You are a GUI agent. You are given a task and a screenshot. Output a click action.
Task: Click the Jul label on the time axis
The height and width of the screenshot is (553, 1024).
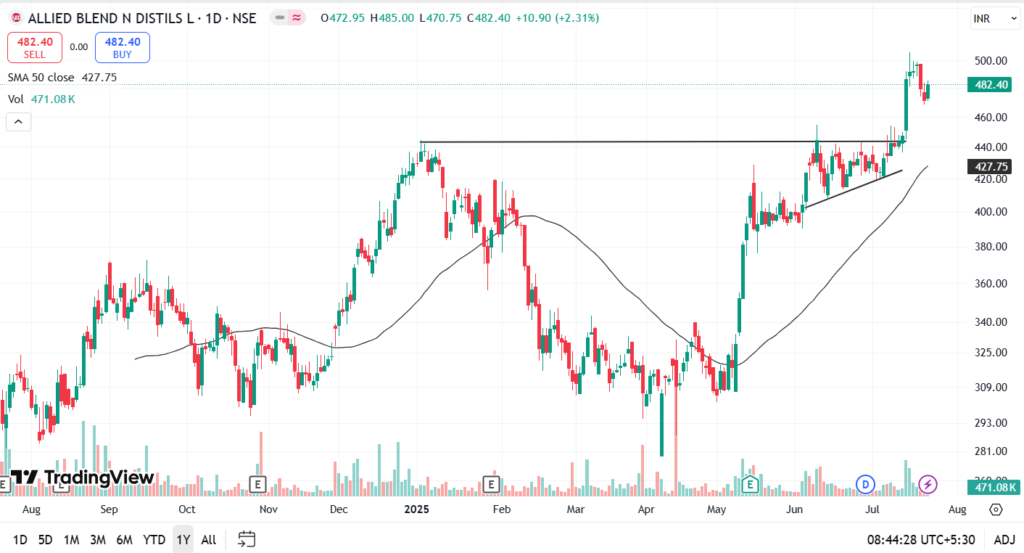click(872, 509)
